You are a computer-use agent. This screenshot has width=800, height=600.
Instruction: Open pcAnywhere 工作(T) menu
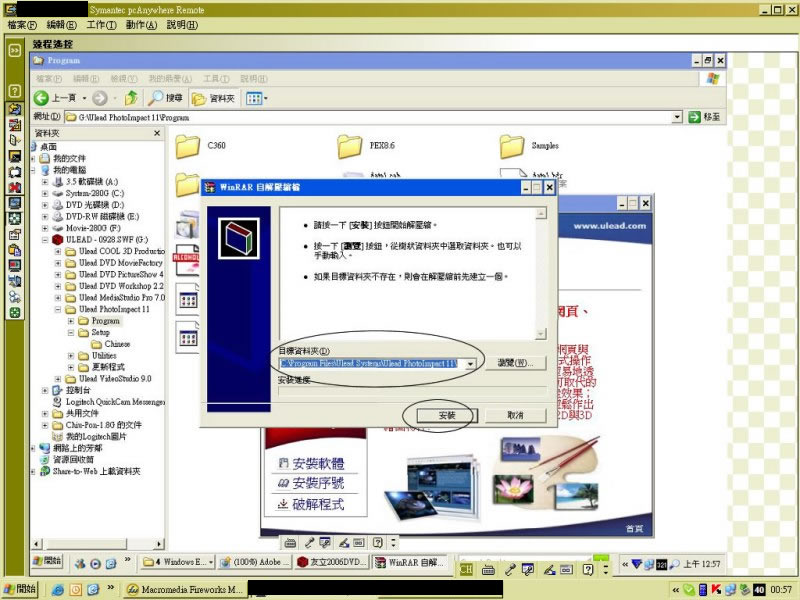pyautogui.click(x=101, y=24)
